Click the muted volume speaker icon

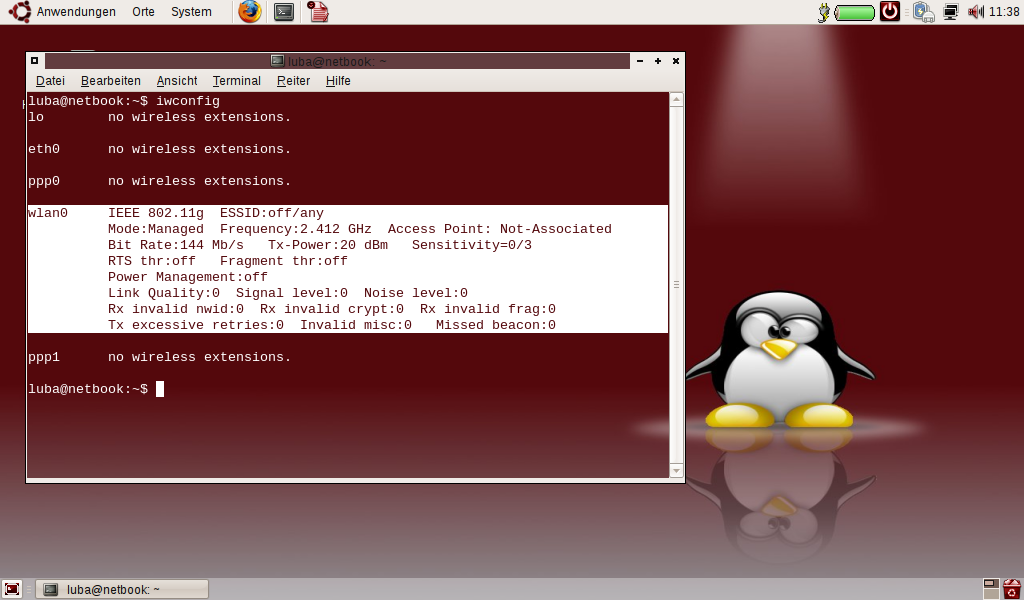976,12
